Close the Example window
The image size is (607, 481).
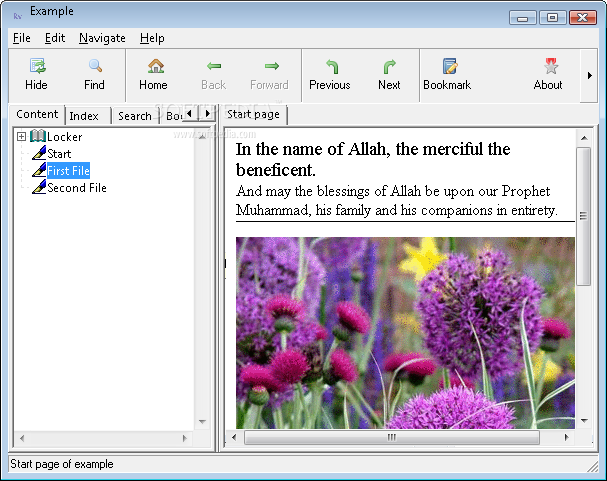(x=583, y=18)
